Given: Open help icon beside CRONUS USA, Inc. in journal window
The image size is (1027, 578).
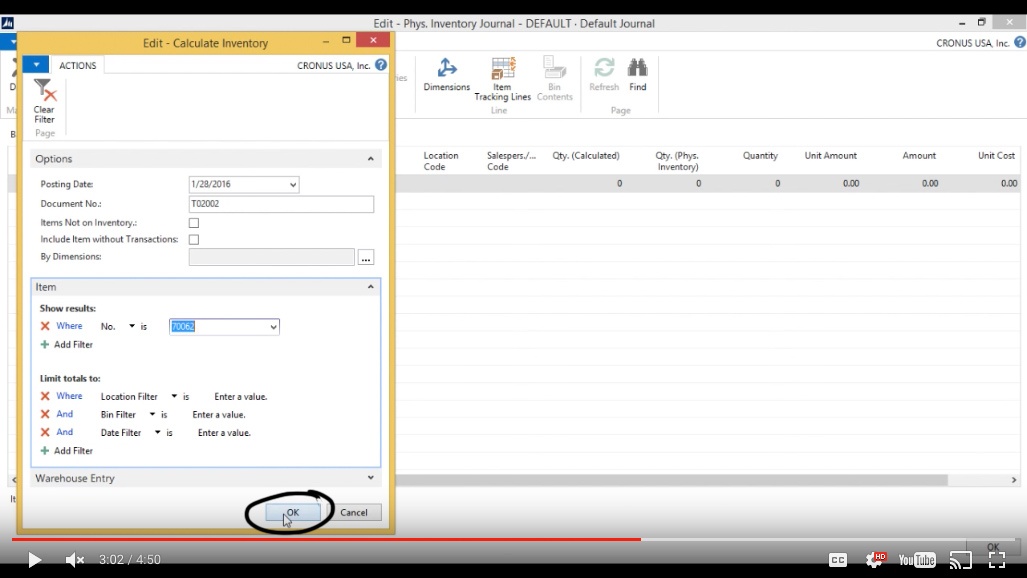Looking at the screenshot, I should tap(1020, 43).
